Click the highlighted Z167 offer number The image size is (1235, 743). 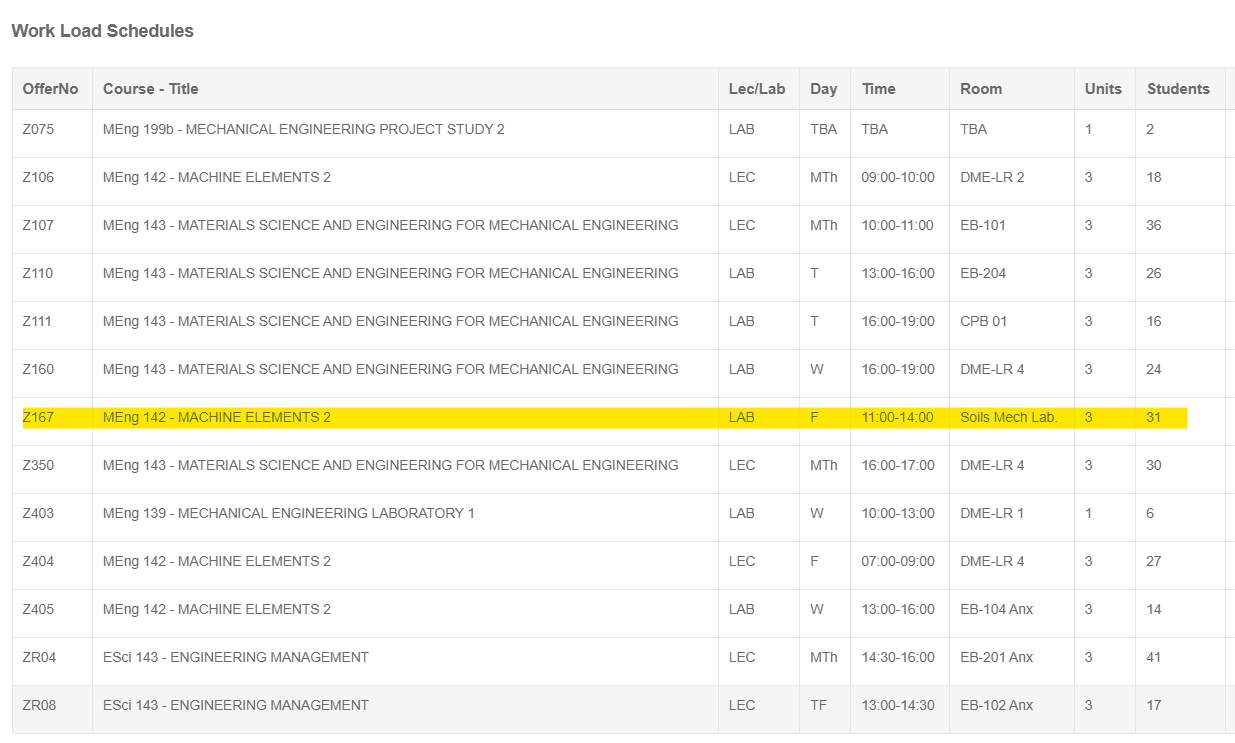pyautogui.click(x=38, y=417)
